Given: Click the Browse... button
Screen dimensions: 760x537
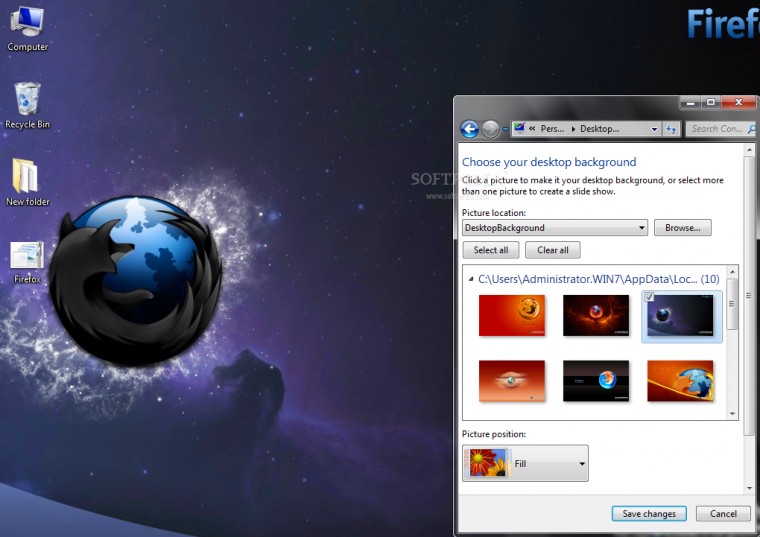Looking at the screenshot, I should click(682, 228).
